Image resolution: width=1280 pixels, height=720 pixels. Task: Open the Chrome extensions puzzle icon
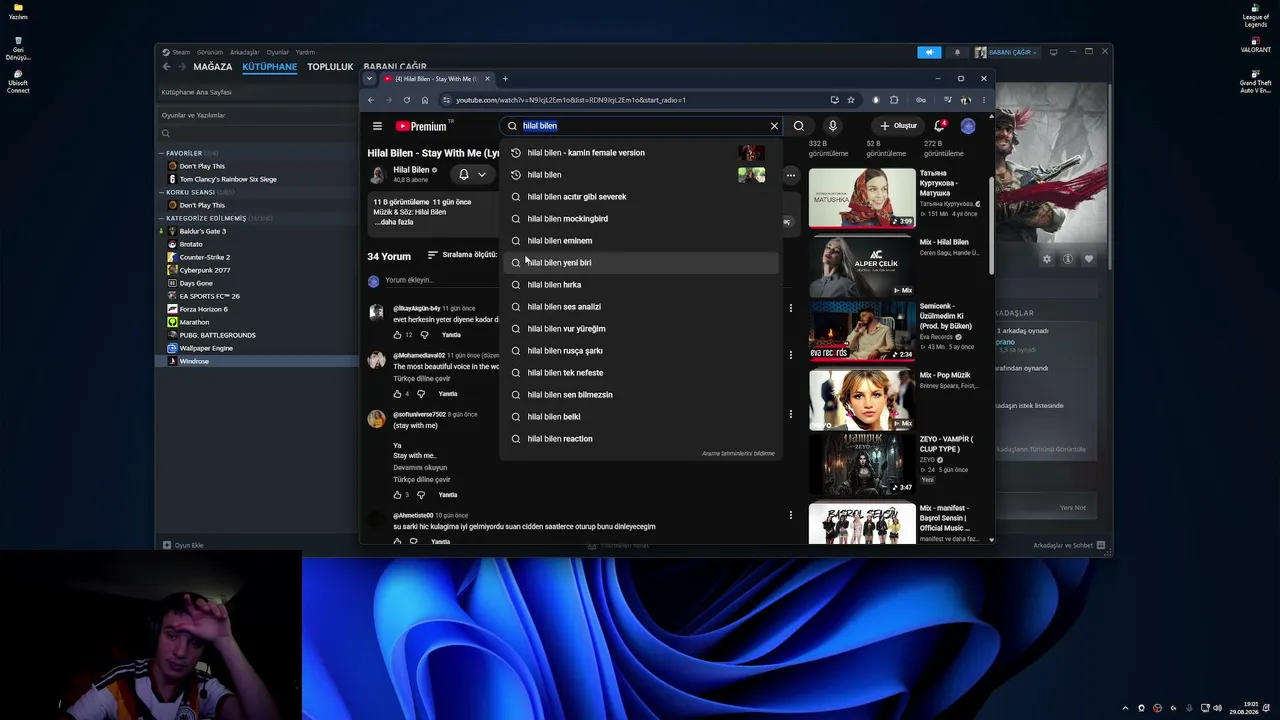click(894, 100)
